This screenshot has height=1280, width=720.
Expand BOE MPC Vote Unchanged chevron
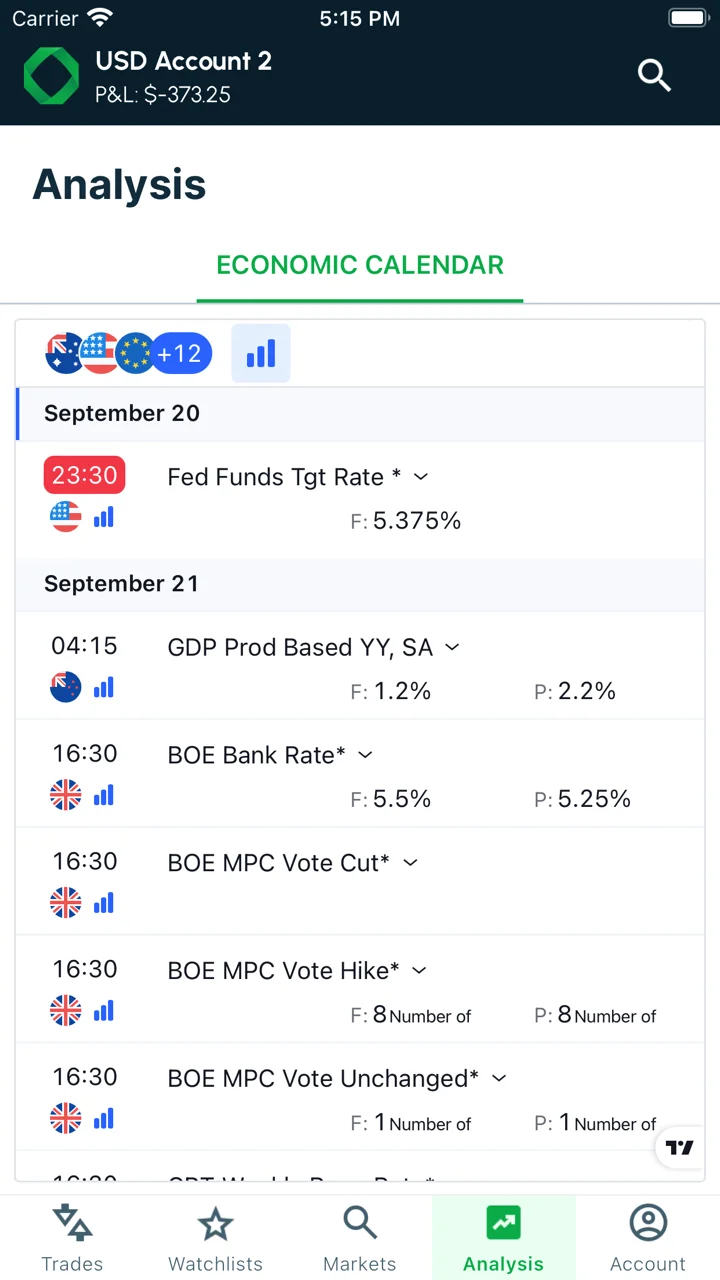coord(499,1078)
